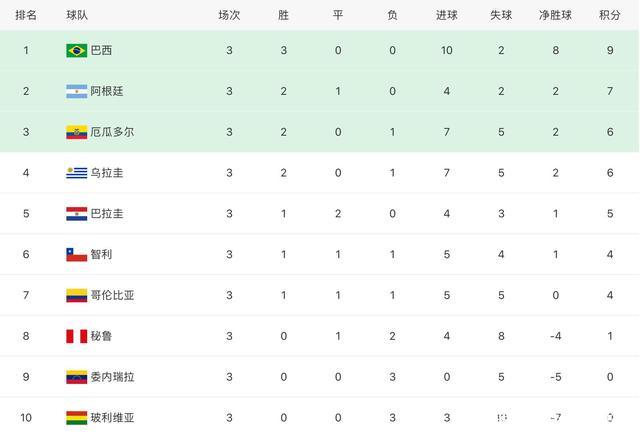Screen dimensions: 640x437
Task: Click the Chile flag icon
Action: (77, 255)
